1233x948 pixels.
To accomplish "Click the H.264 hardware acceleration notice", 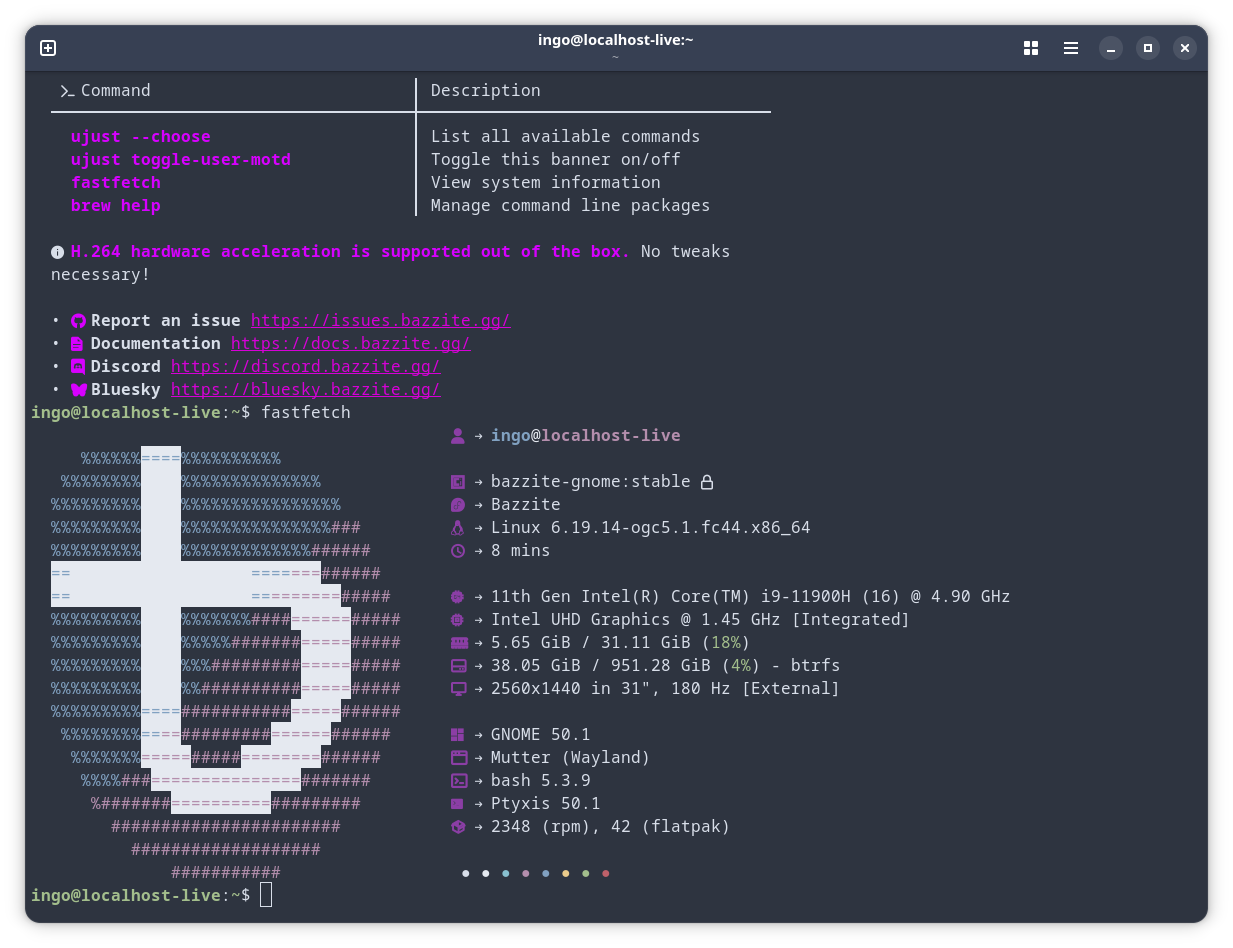I will click(x=351, y=252).
